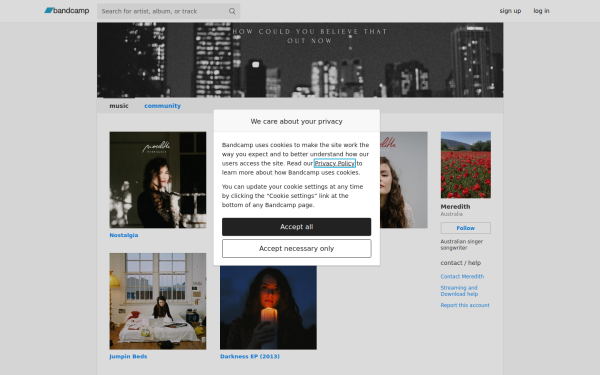Click the Meredith artist name
Image resolution: width=600 pixels, height=375 pixels.
click(x=455, y=207)
